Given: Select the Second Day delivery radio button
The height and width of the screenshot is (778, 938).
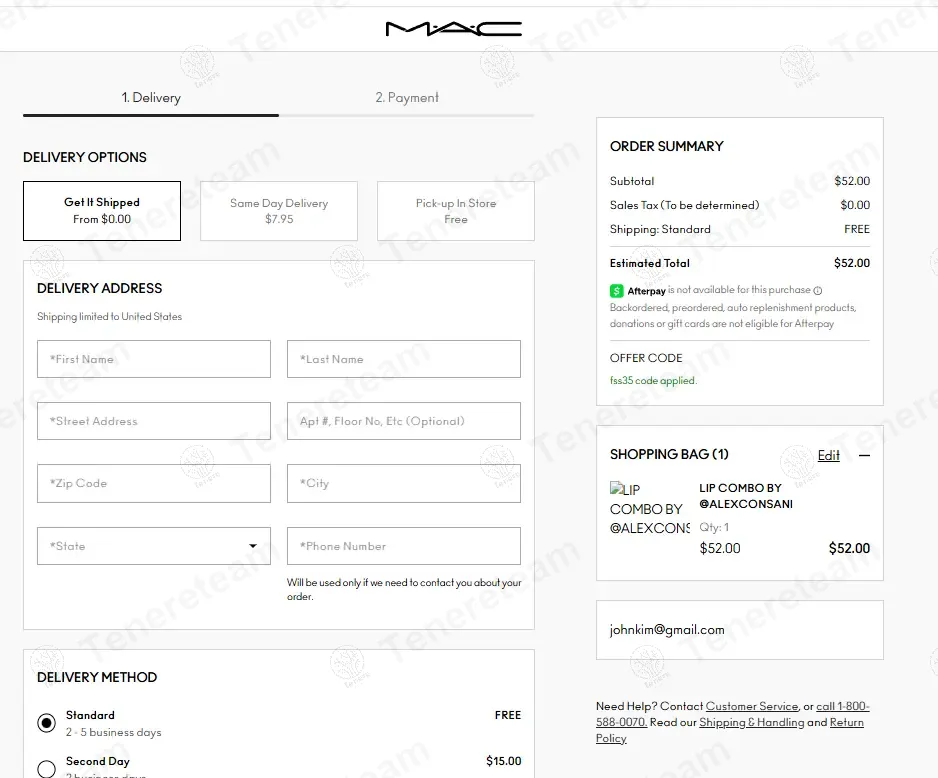Looking at the screenshot, I should click(x=46, y=768).
